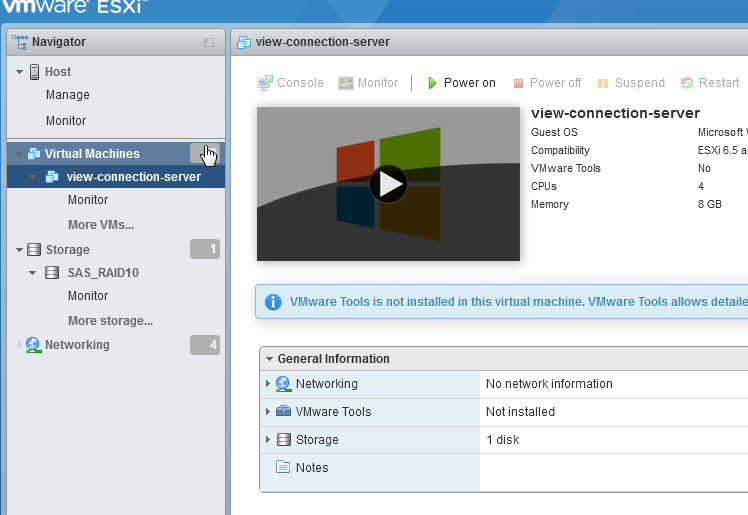This screenshot has height=515, width=748.
Task: Click the Storage icon in General Information
Action: coord(284,439)
